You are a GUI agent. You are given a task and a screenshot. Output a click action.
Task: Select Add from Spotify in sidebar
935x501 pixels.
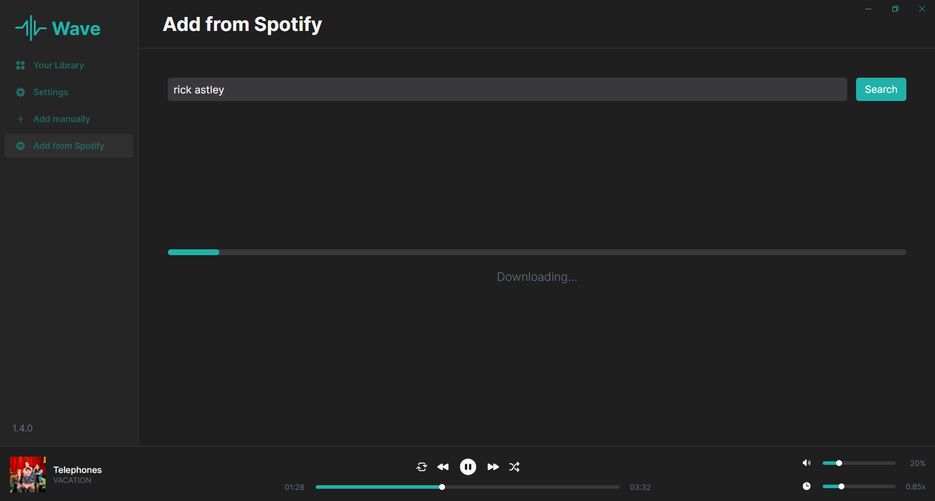68,146
